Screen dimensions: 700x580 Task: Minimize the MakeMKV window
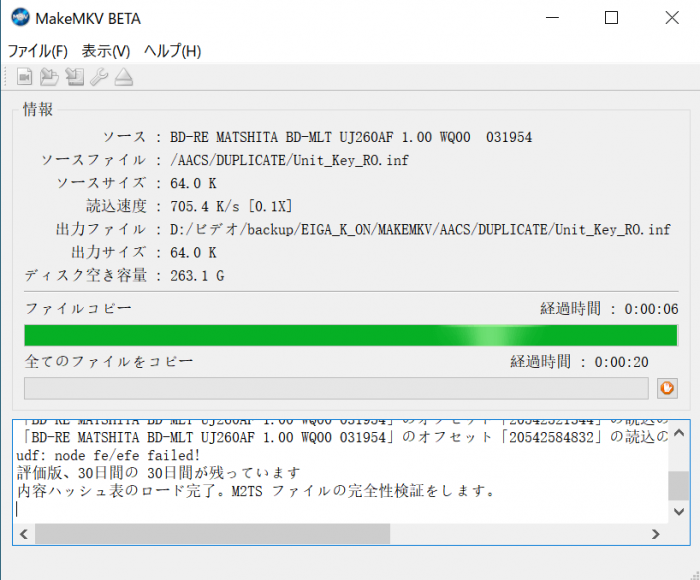552,18
